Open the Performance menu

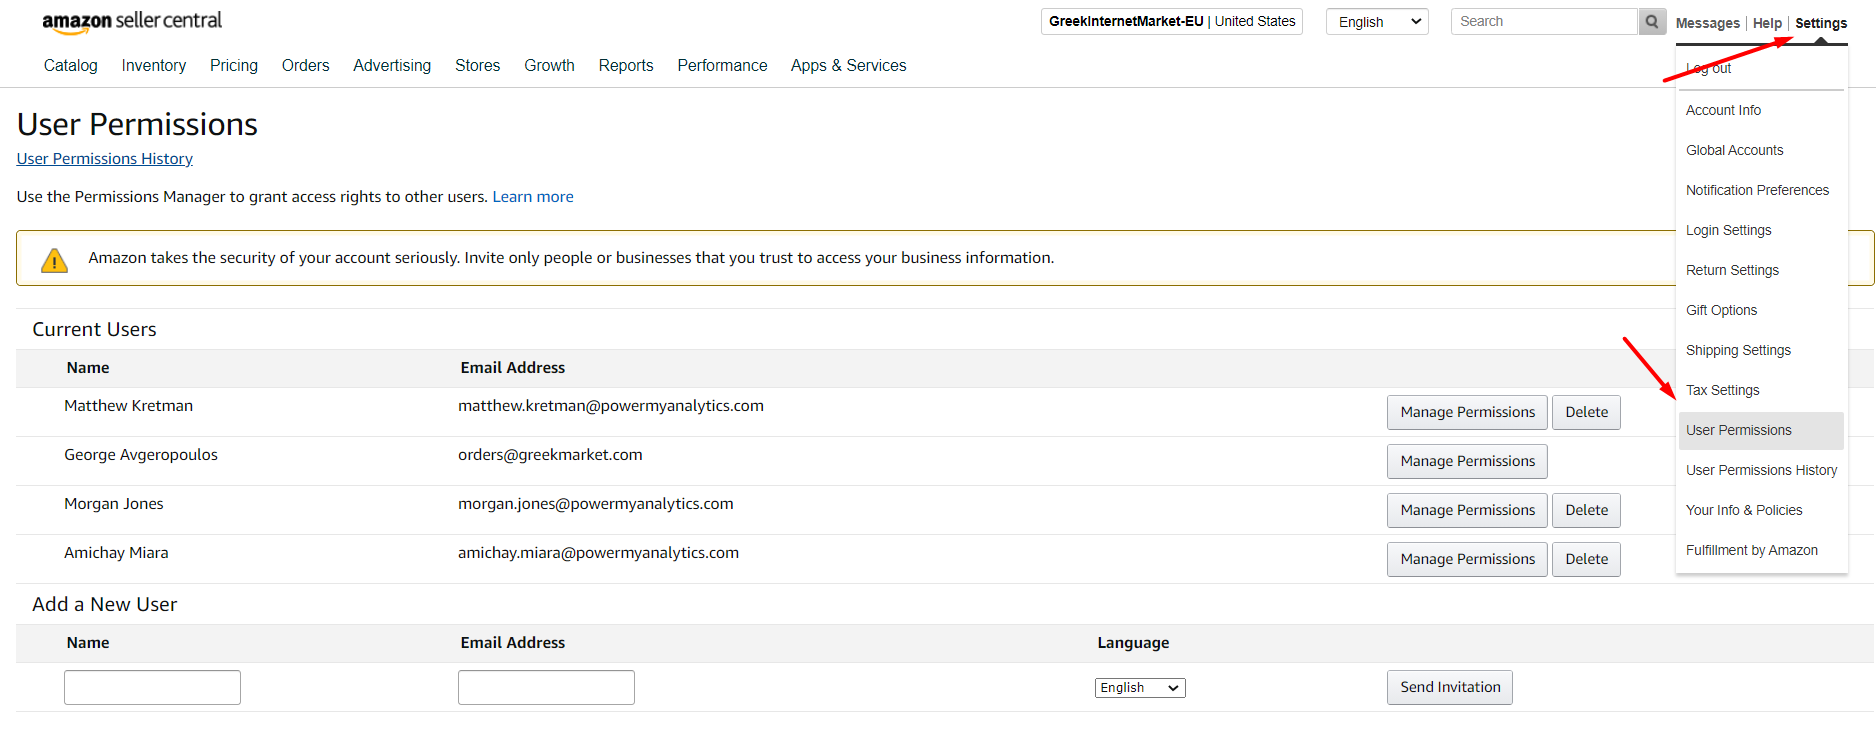(x=722, y=65)
